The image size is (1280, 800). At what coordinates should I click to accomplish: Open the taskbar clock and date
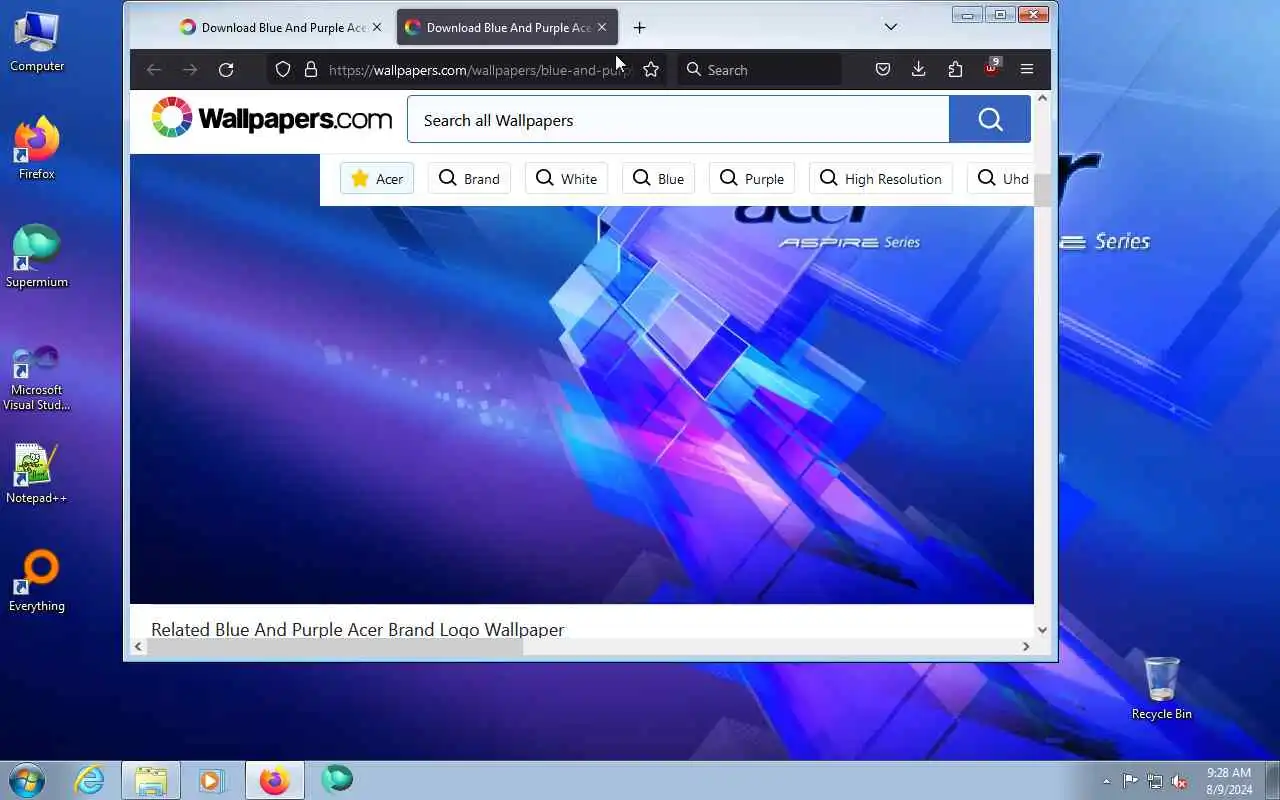1229,781
